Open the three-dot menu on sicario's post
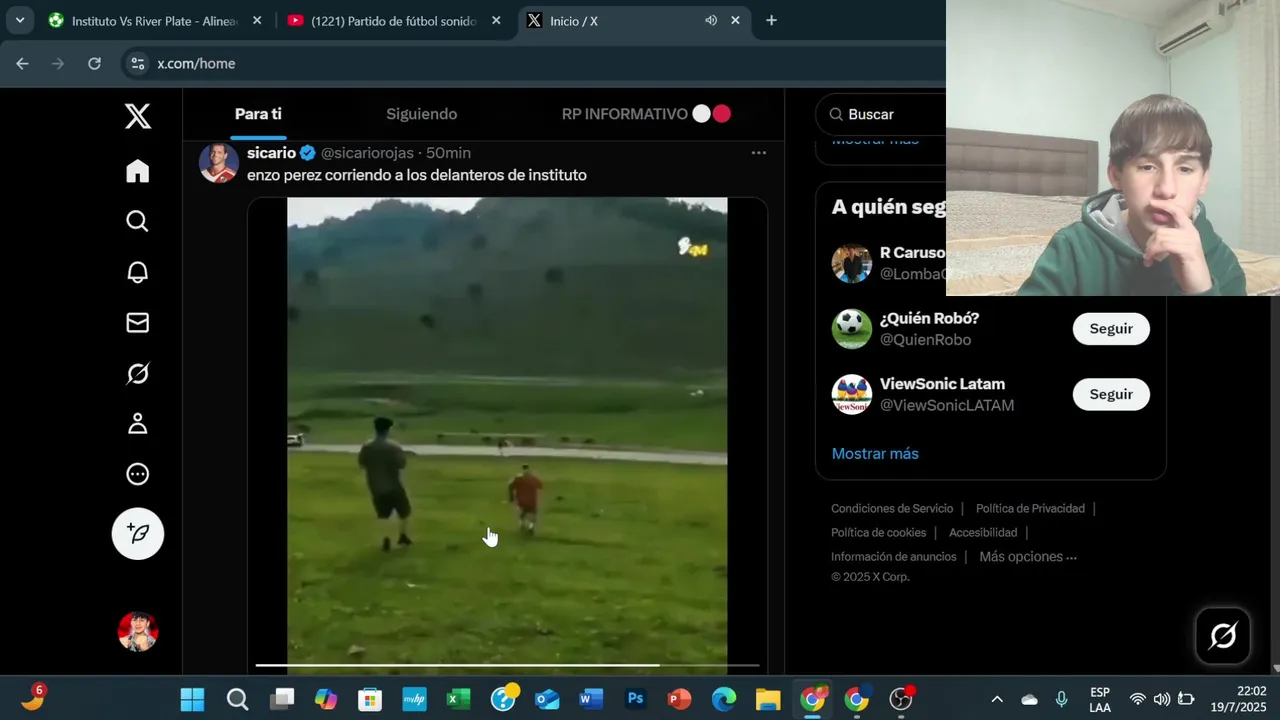 point(759,153)
